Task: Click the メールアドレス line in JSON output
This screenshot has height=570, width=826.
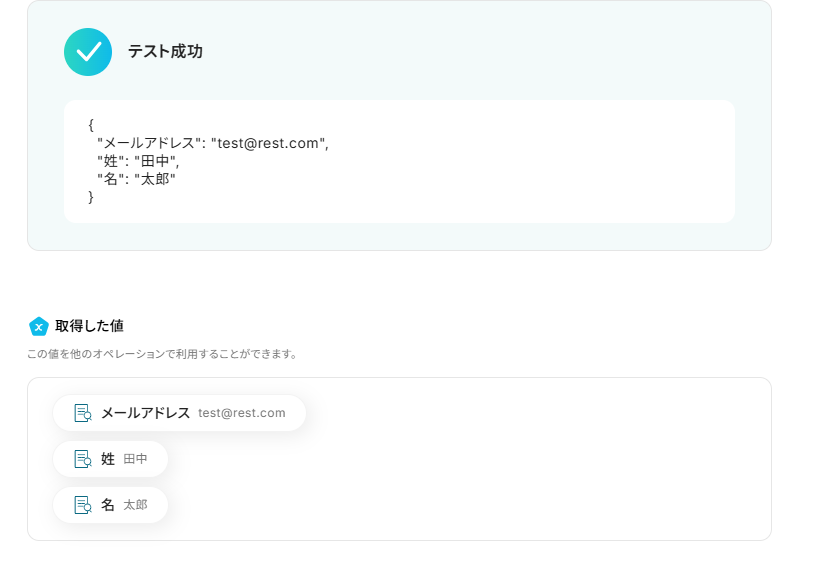Action: (212, 143)
